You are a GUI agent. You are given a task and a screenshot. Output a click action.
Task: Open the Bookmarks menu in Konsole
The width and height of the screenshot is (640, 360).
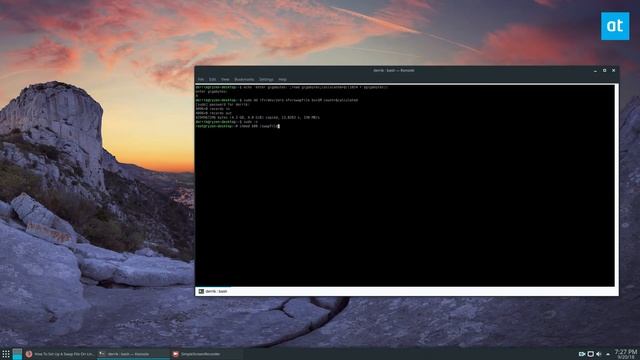click(244, 80)
